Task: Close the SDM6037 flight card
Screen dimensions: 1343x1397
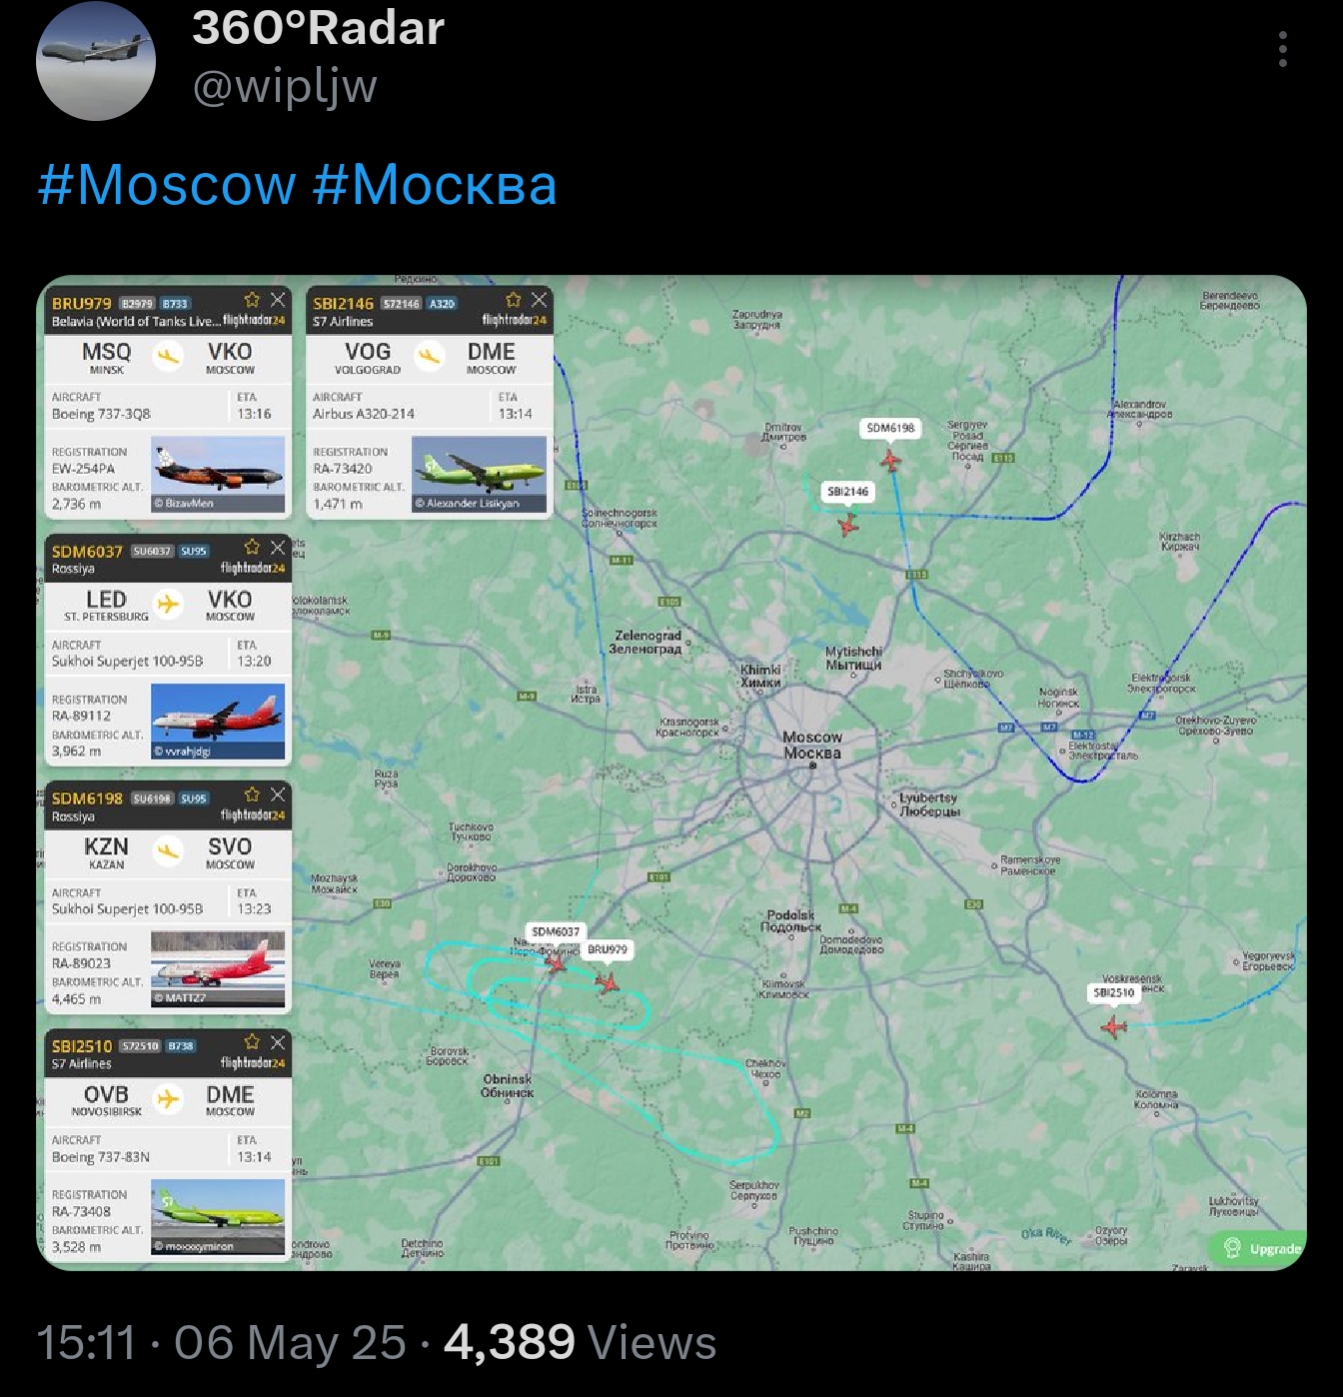Action: 278,547
